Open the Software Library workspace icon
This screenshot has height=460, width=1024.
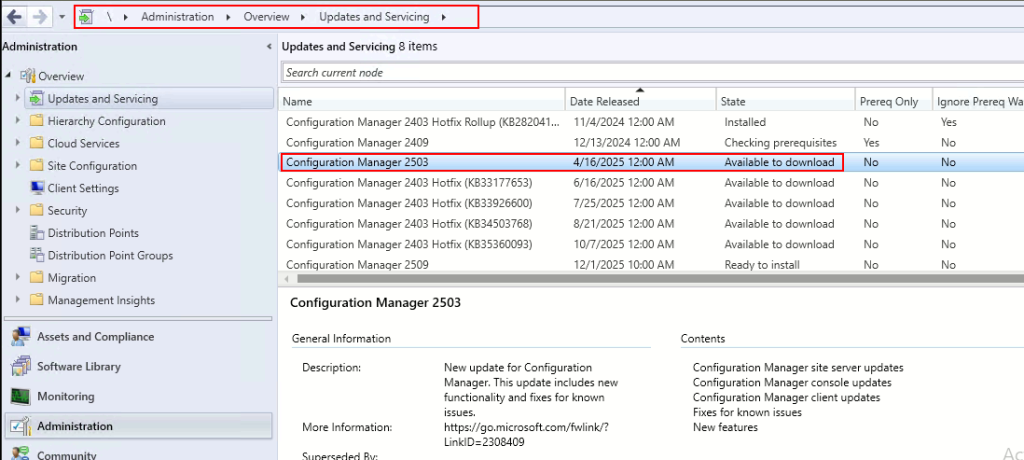tap(20, 367)
